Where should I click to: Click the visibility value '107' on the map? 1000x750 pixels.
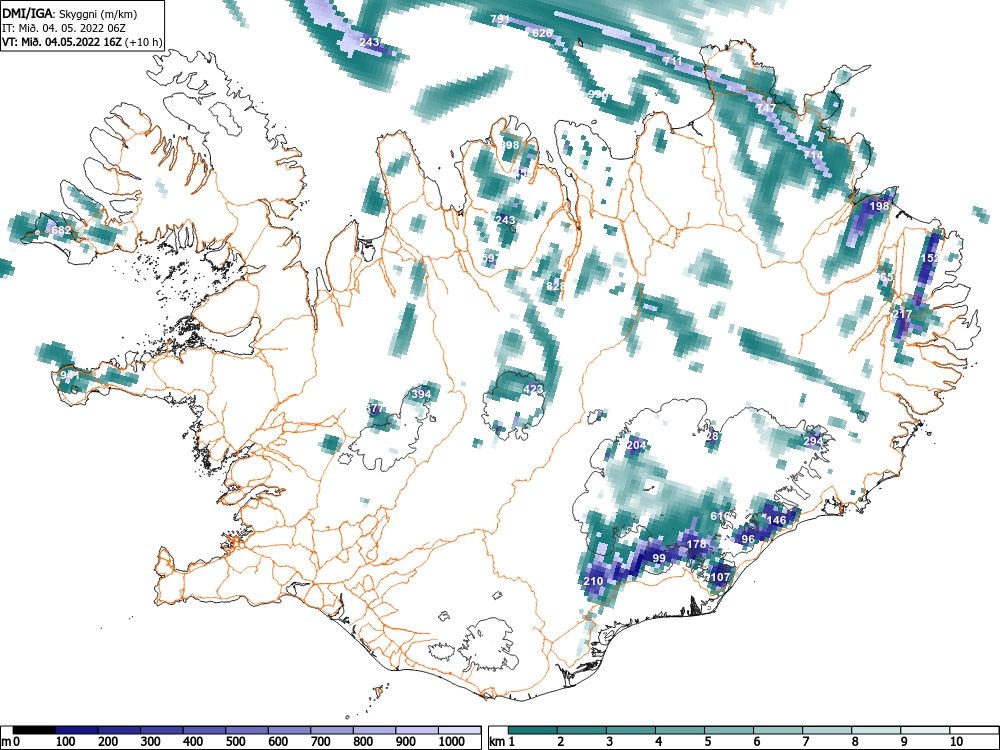pyautogui.click(x=720, y=577)
